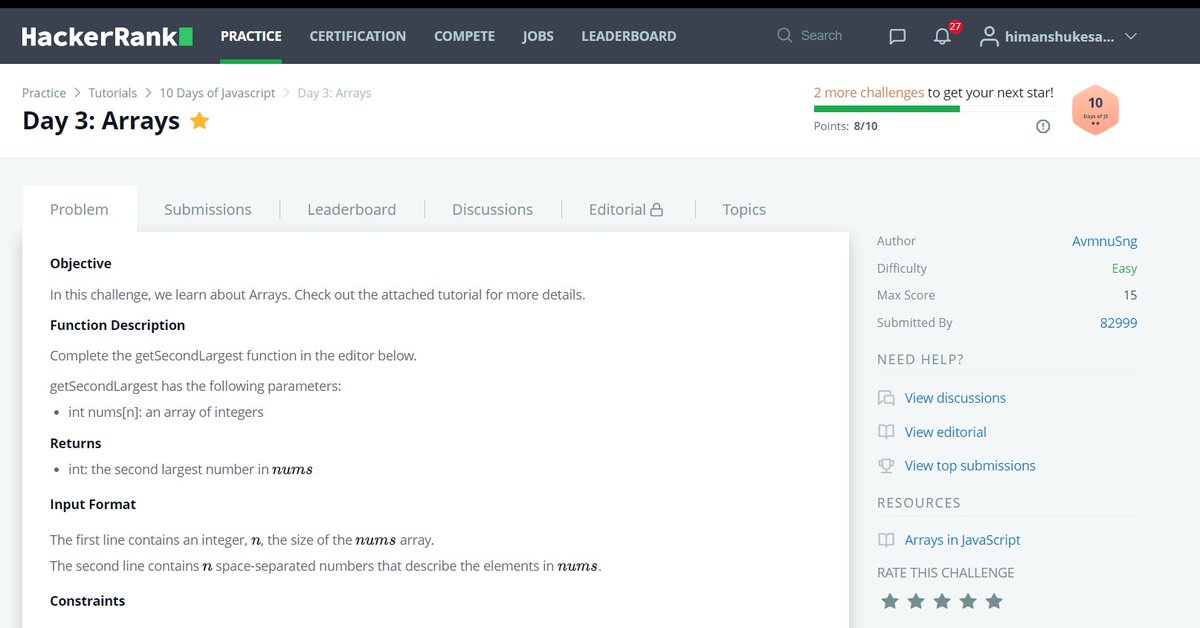
Task: Click the Arrays in JavaScript book icon
Action: coord(886,540)
